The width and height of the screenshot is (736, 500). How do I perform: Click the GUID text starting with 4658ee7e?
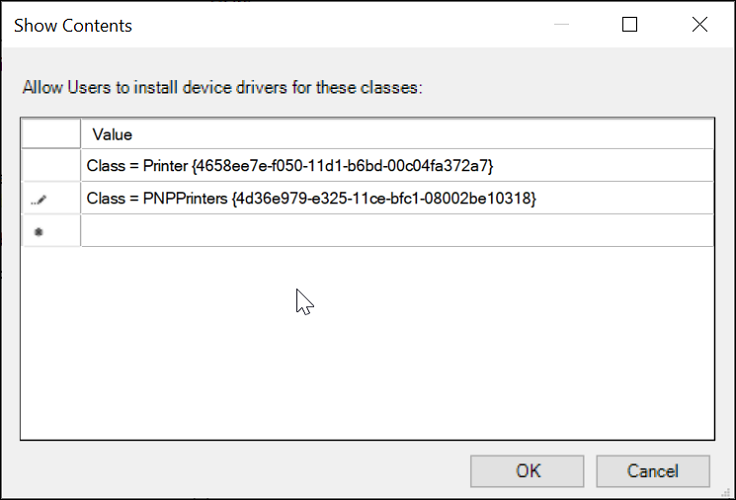tap(342, 166)
